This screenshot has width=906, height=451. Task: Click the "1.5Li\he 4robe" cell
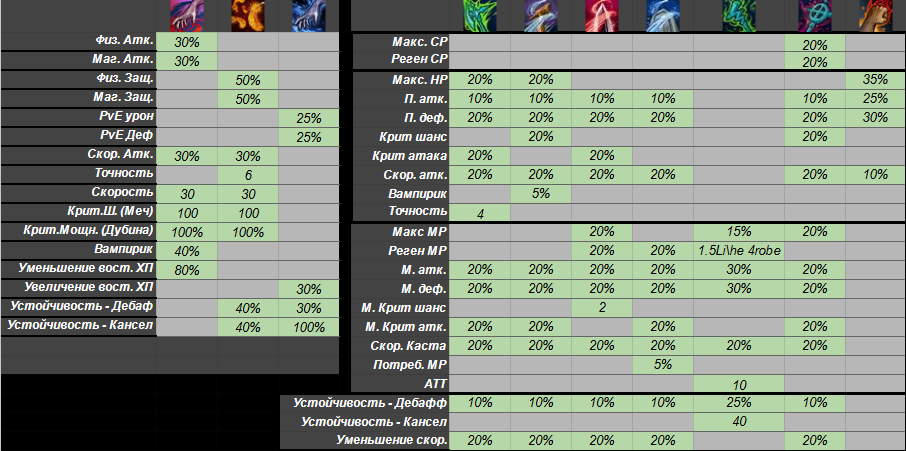tap(739, 249)
